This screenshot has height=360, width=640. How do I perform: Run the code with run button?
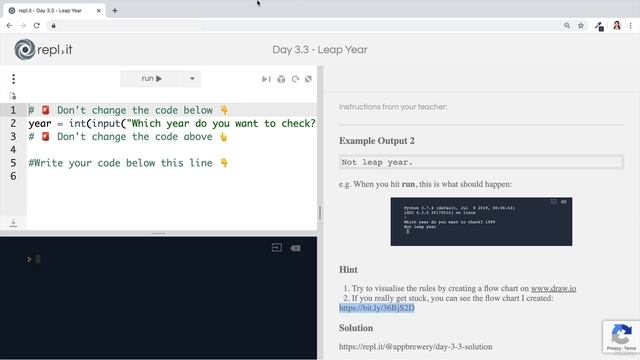(151, 78)
